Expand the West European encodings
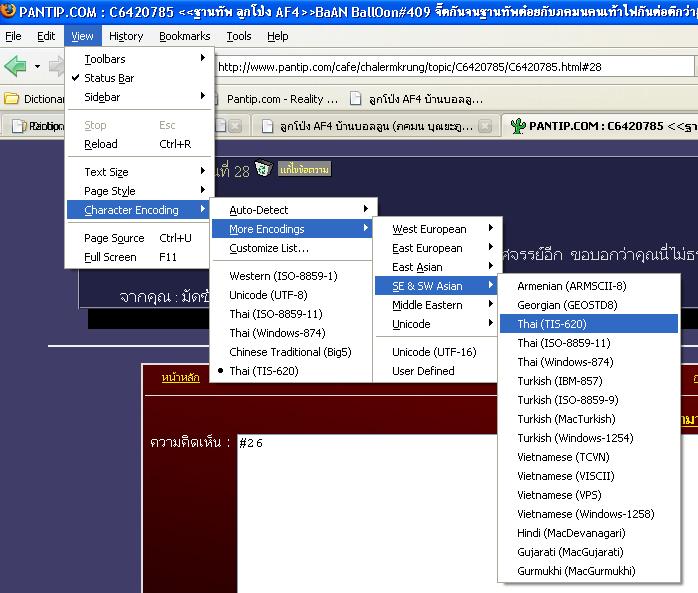The image size is (698, 593). click(x=437, y=229)
